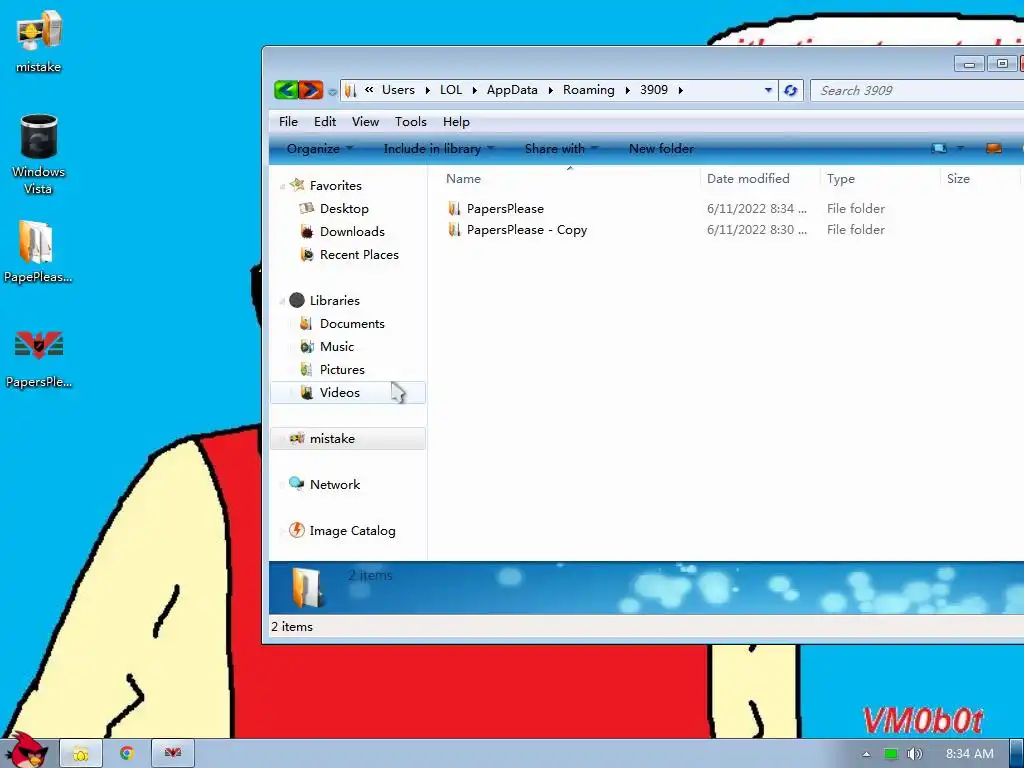1024x768 pixels.
Task: Click the New folder button
Action: click(661, 149)
